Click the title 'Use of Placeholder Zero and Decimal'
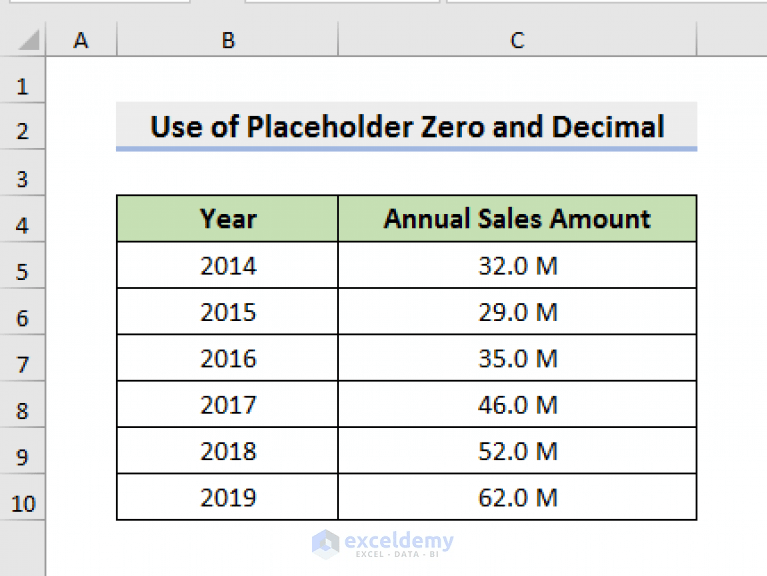This screenshot has height=576, width=767. pos(406,126)
